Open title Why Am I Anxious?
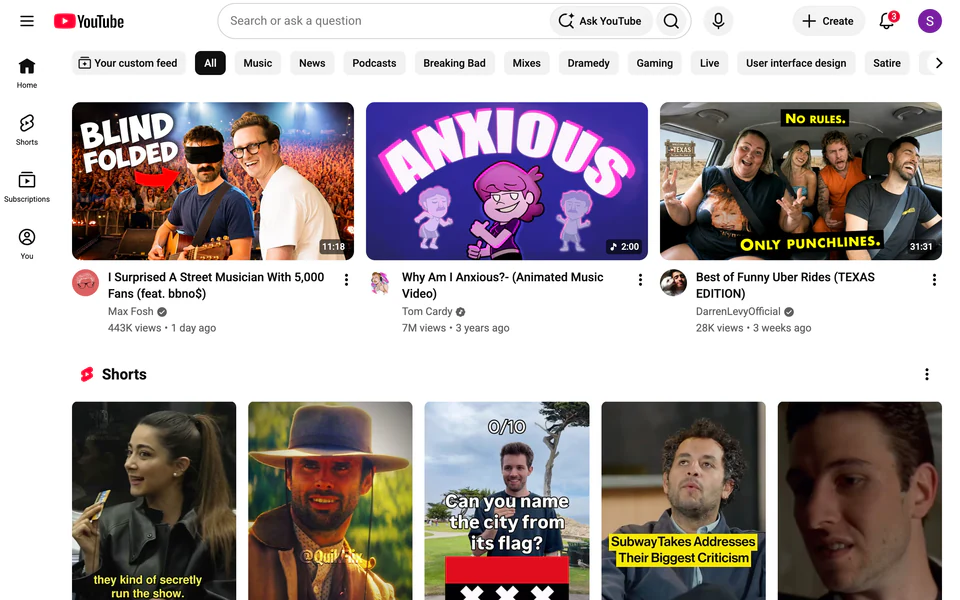960x600 pixels. 503,285
